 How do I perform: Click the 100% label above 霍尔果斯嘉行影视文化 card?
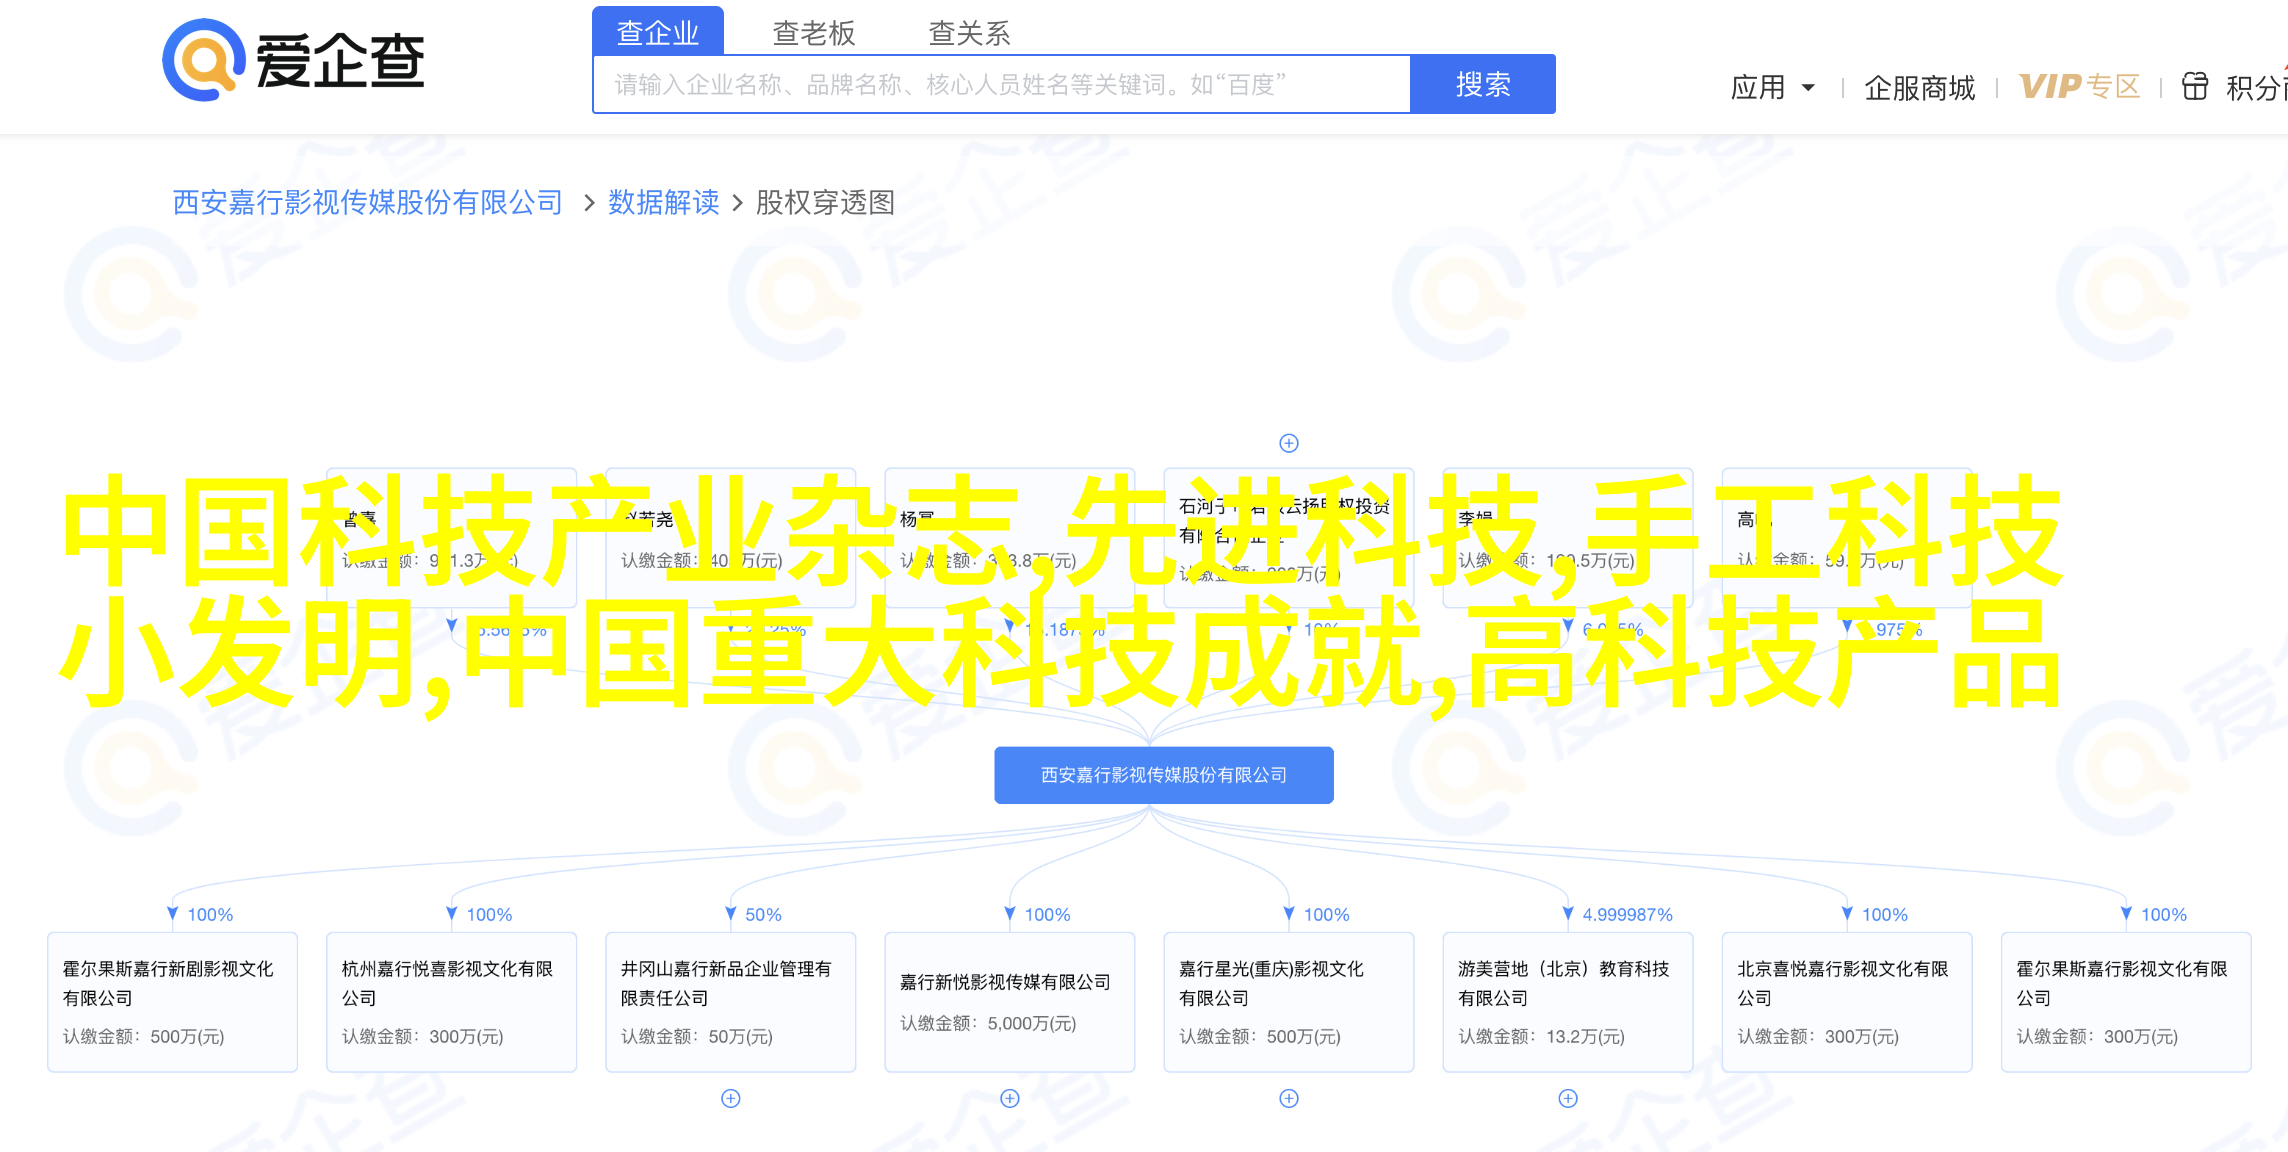[2163, 915]
